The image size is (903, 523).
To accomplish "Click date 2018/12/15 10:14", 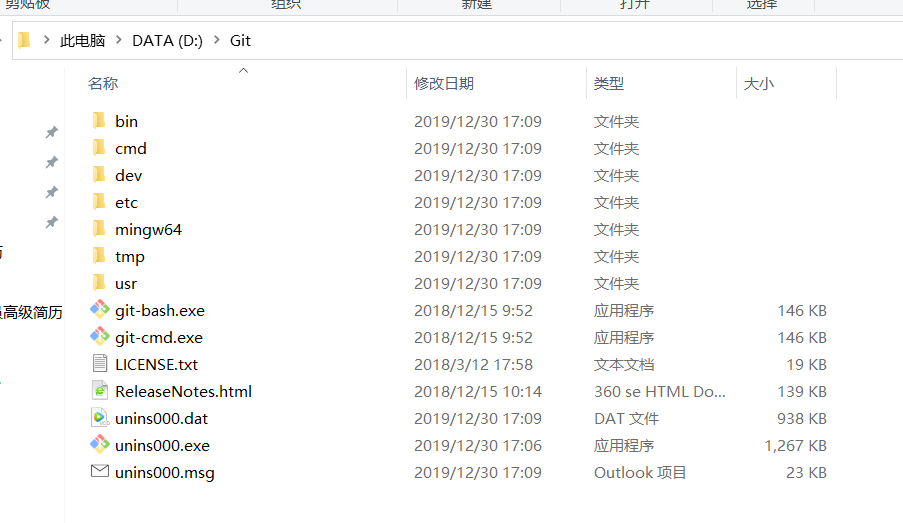I will pos(478,392).
